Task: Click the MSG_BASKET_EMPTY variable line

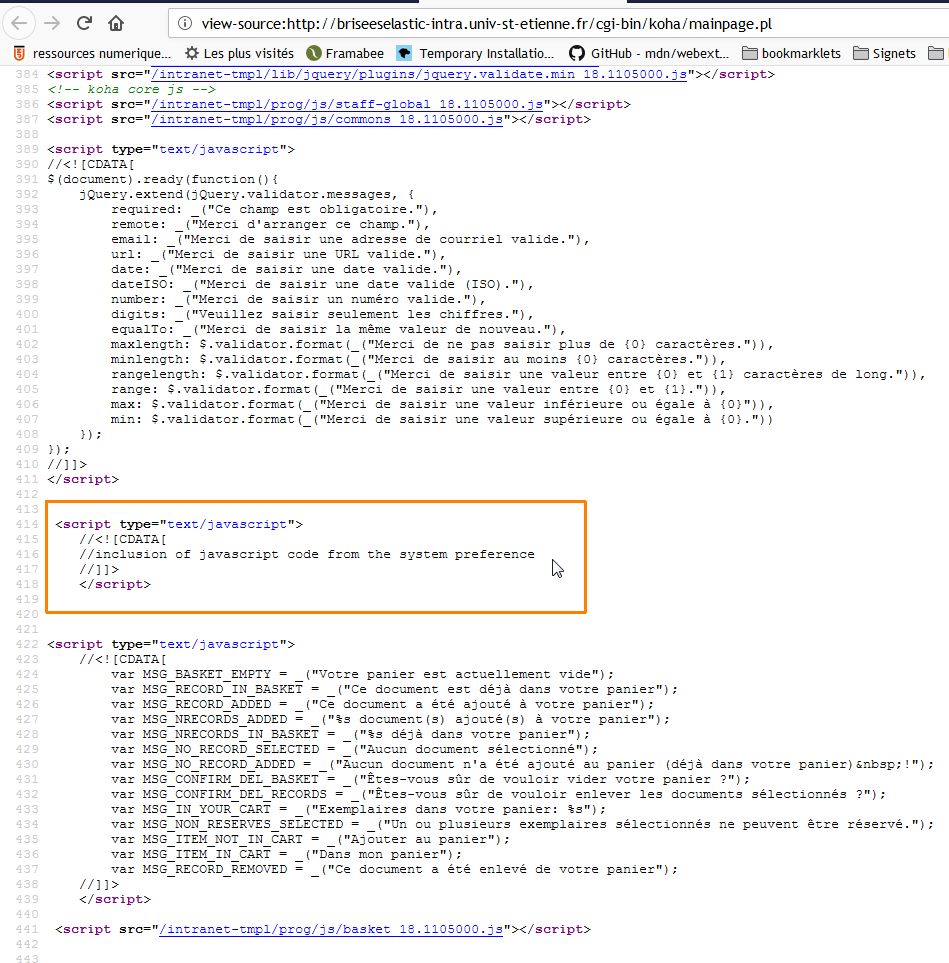Action: (362, 674)
